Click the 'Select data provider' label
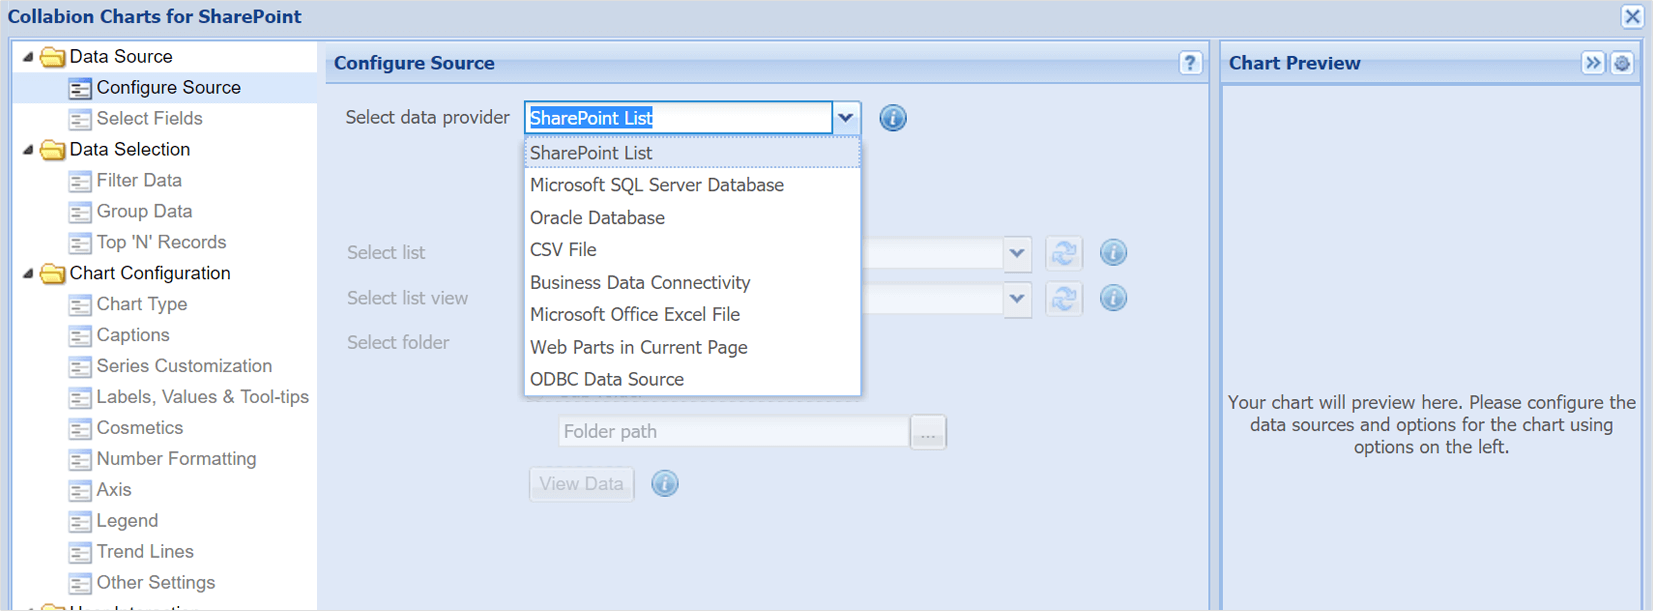This screenshot has width=1653, height=611. point(427,118)
